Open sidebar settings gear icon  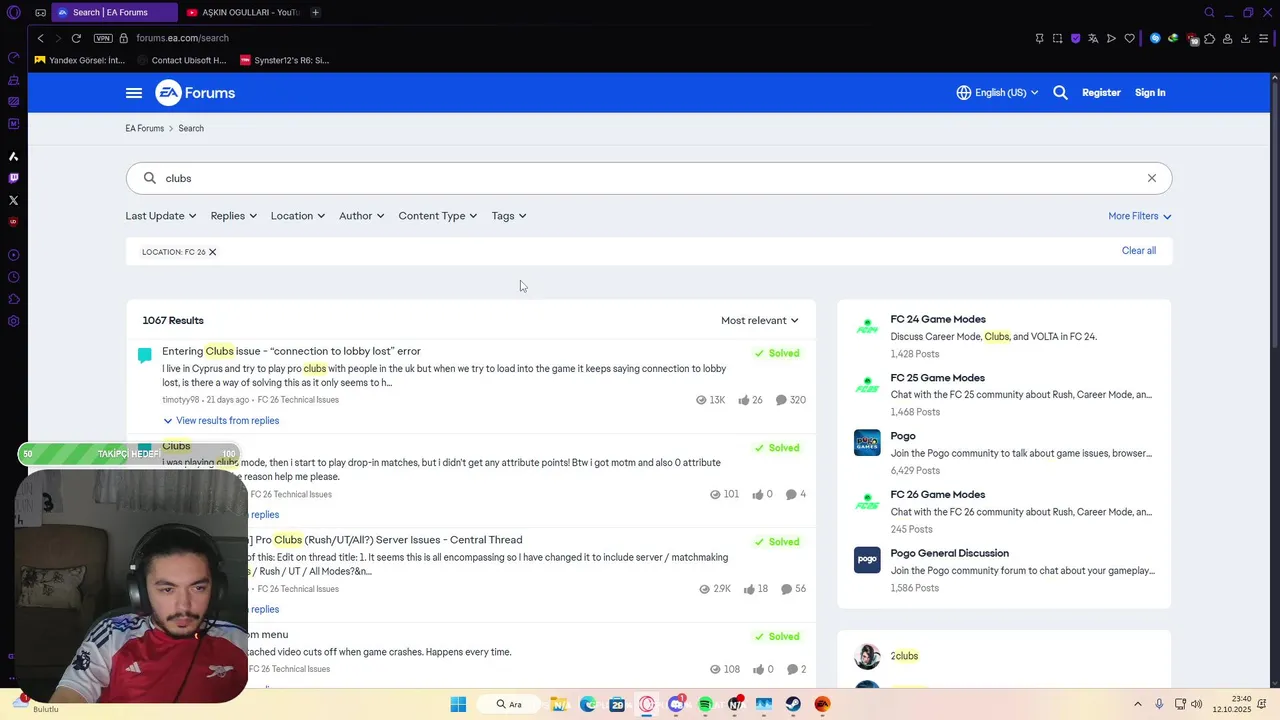coord(14,321)
